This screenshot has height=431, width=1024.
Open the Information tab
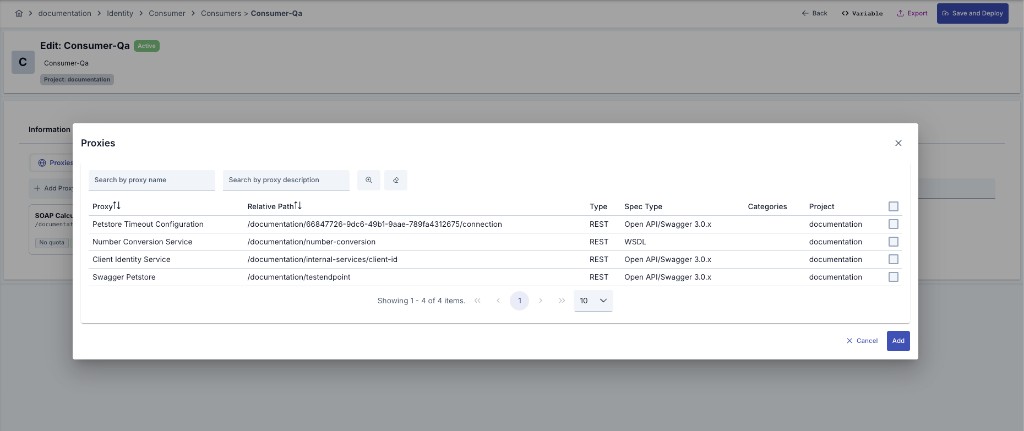pos(49,129)
